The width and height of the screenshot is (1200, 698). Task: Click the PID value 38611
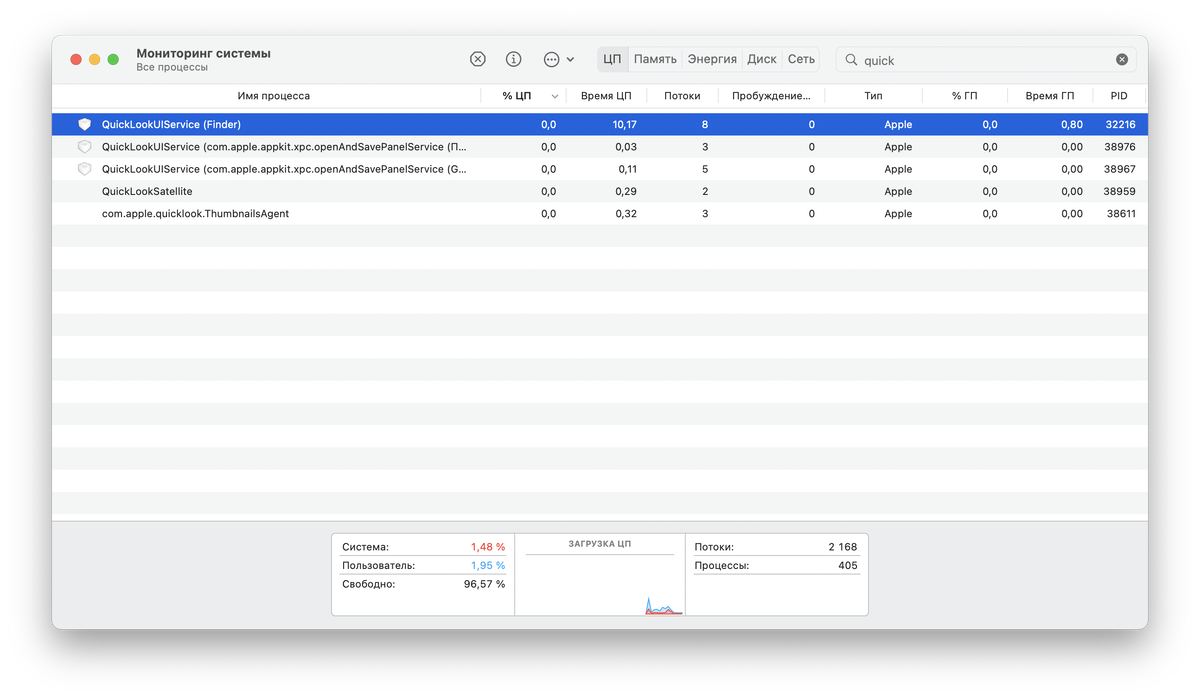(1119, 214)
